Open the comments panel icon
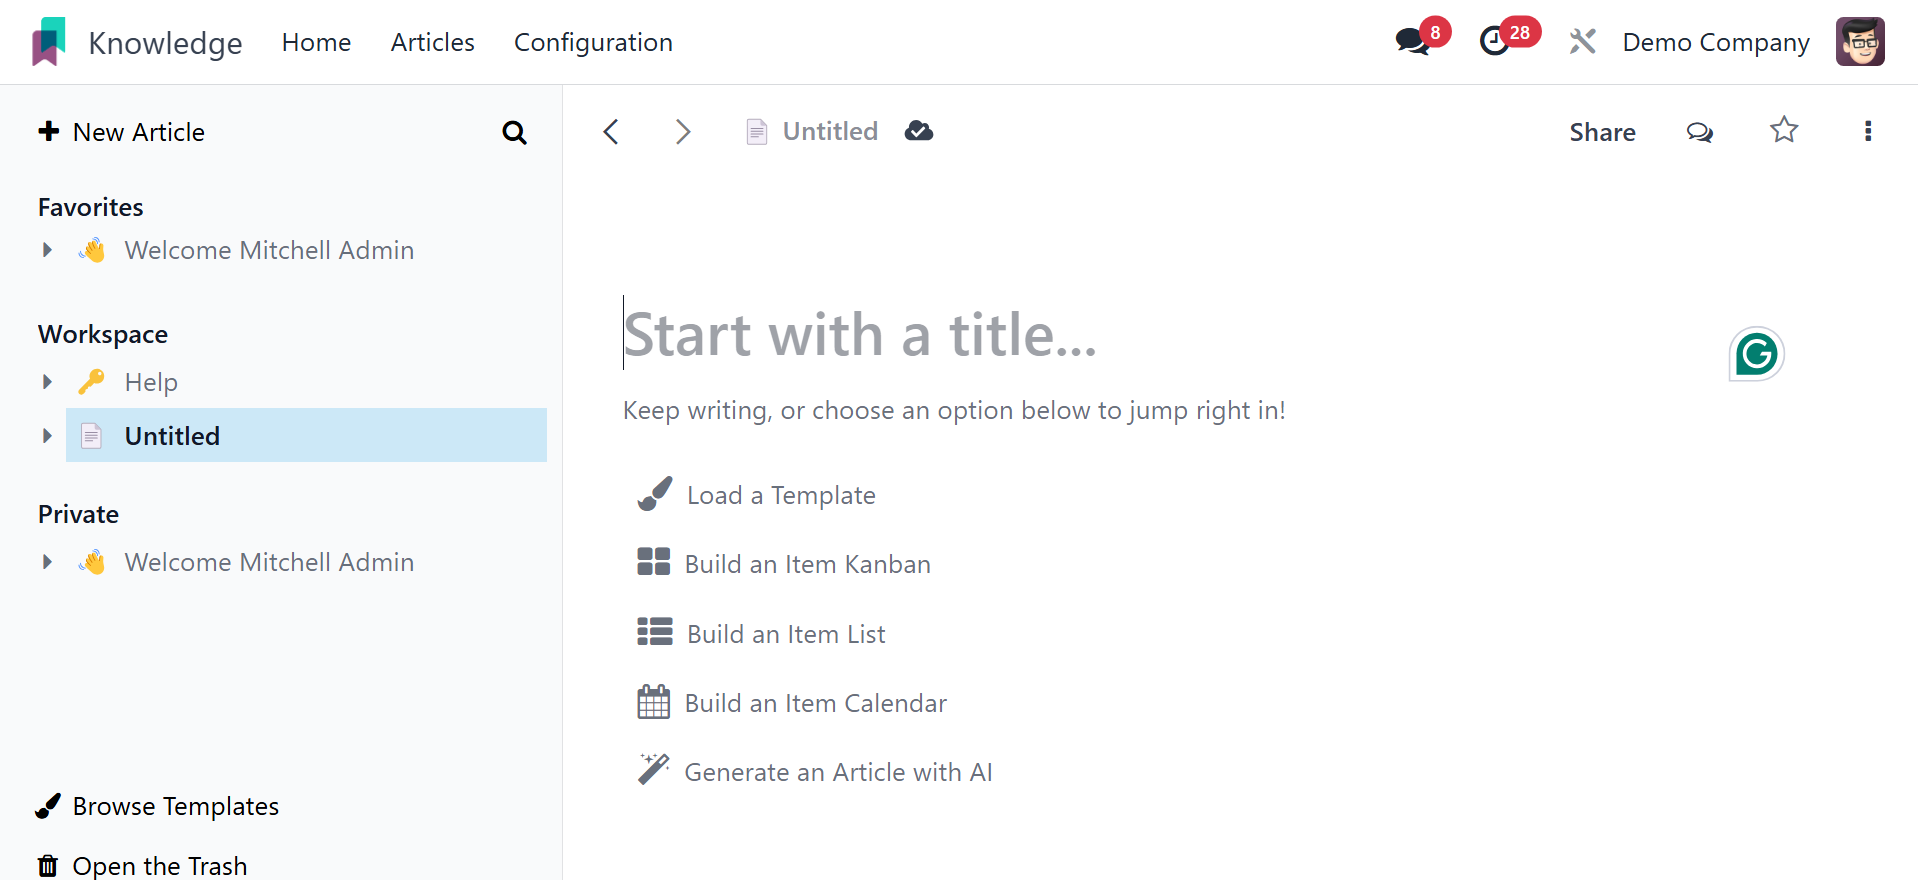1918x880 pixels. click(x=1699, y=132)
